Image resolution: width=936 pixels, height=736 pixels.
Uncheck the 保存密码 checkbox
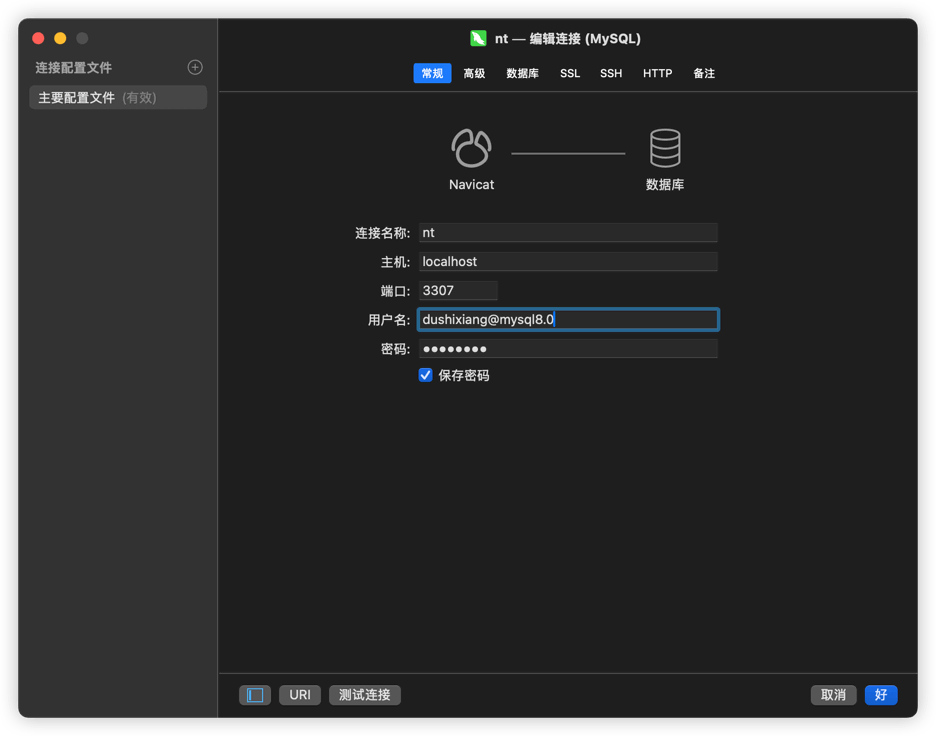425,375
